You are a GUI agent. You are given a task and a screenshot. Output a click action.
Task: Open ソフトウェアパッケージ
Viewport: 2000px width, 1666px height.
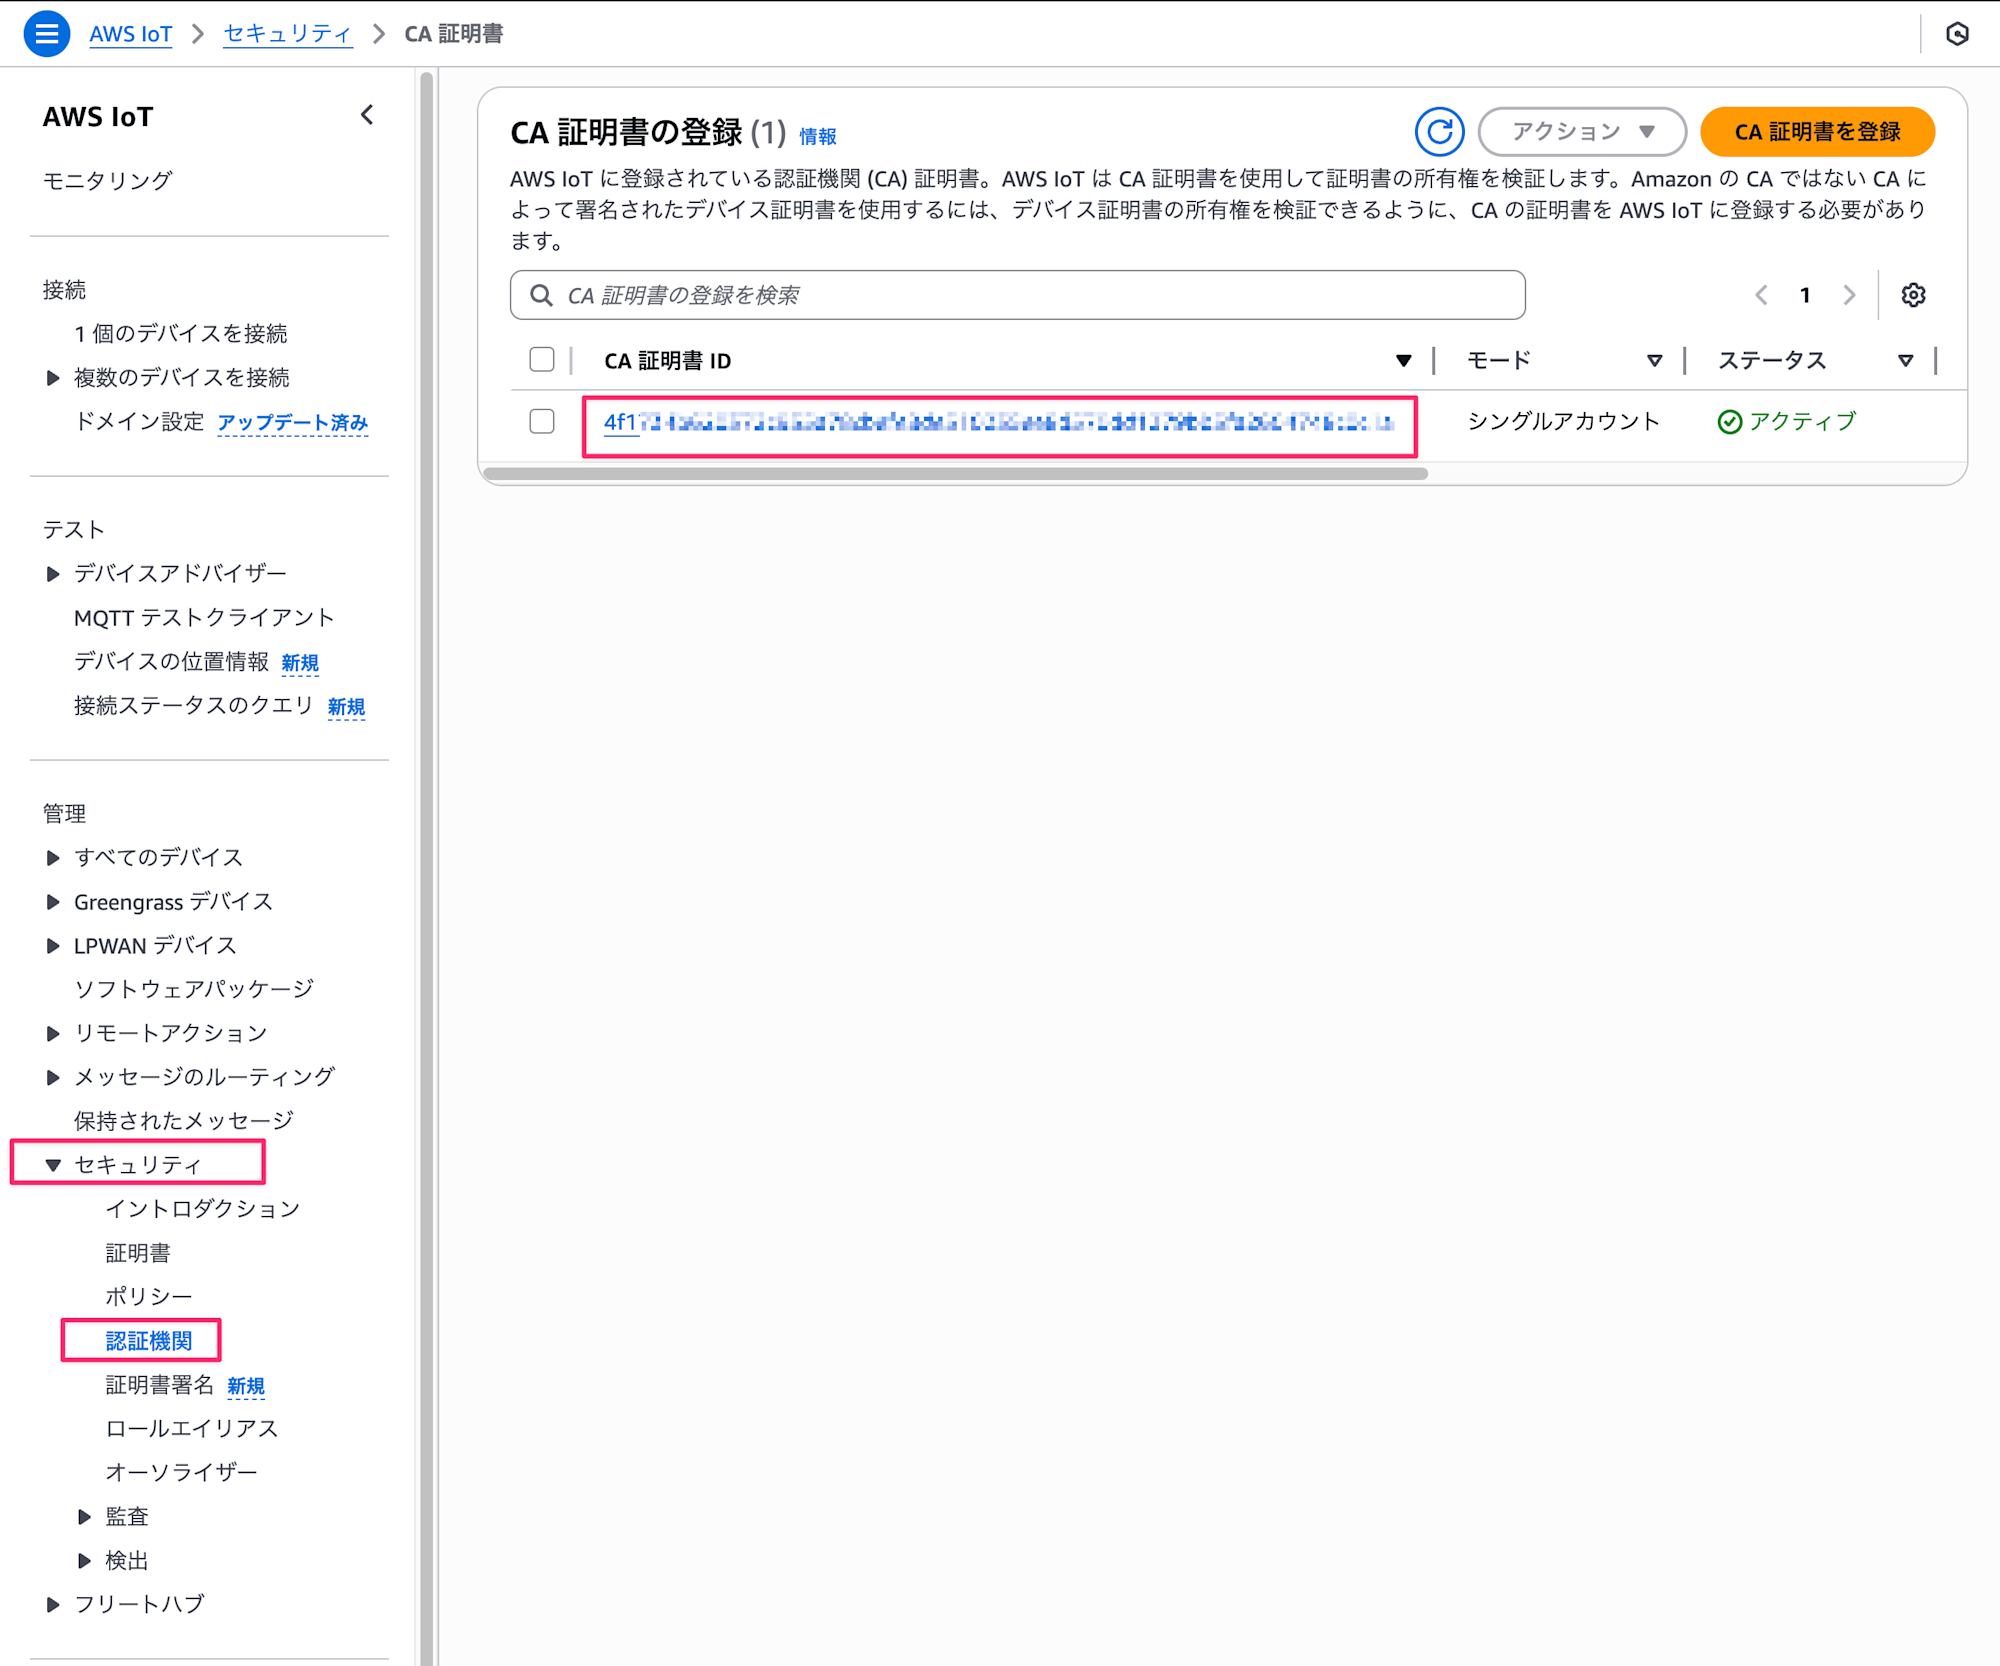point(194,989)
